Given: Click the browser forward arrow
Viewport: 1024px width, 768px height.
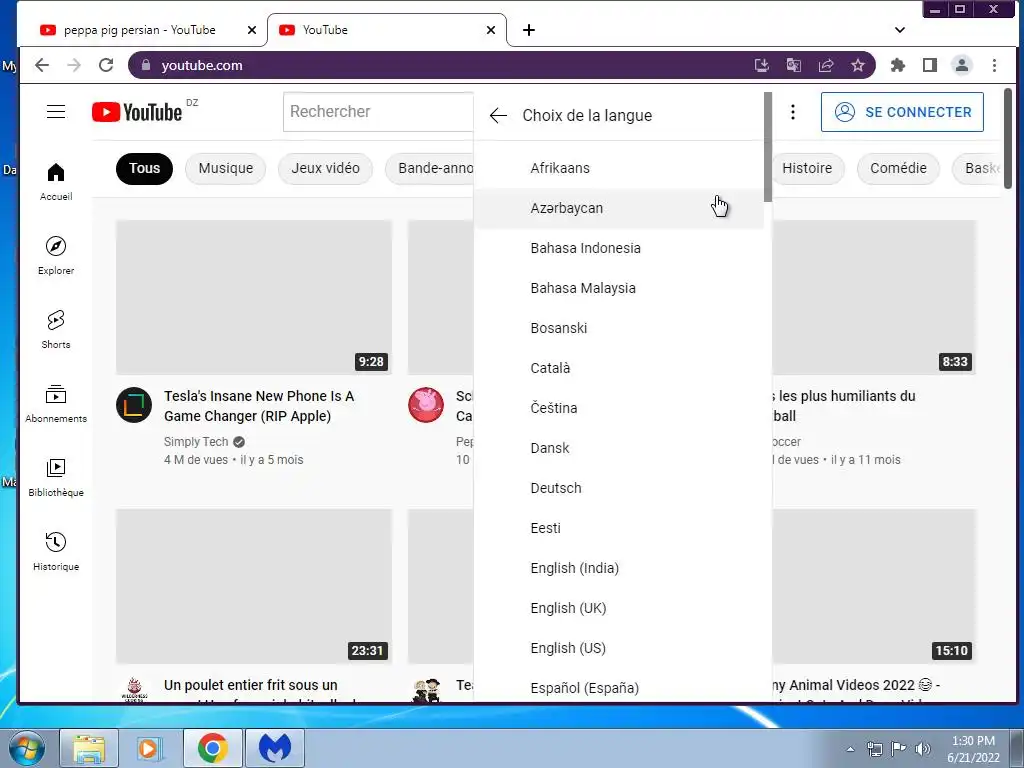Looking at the screenshot, I should coord(74,65).
